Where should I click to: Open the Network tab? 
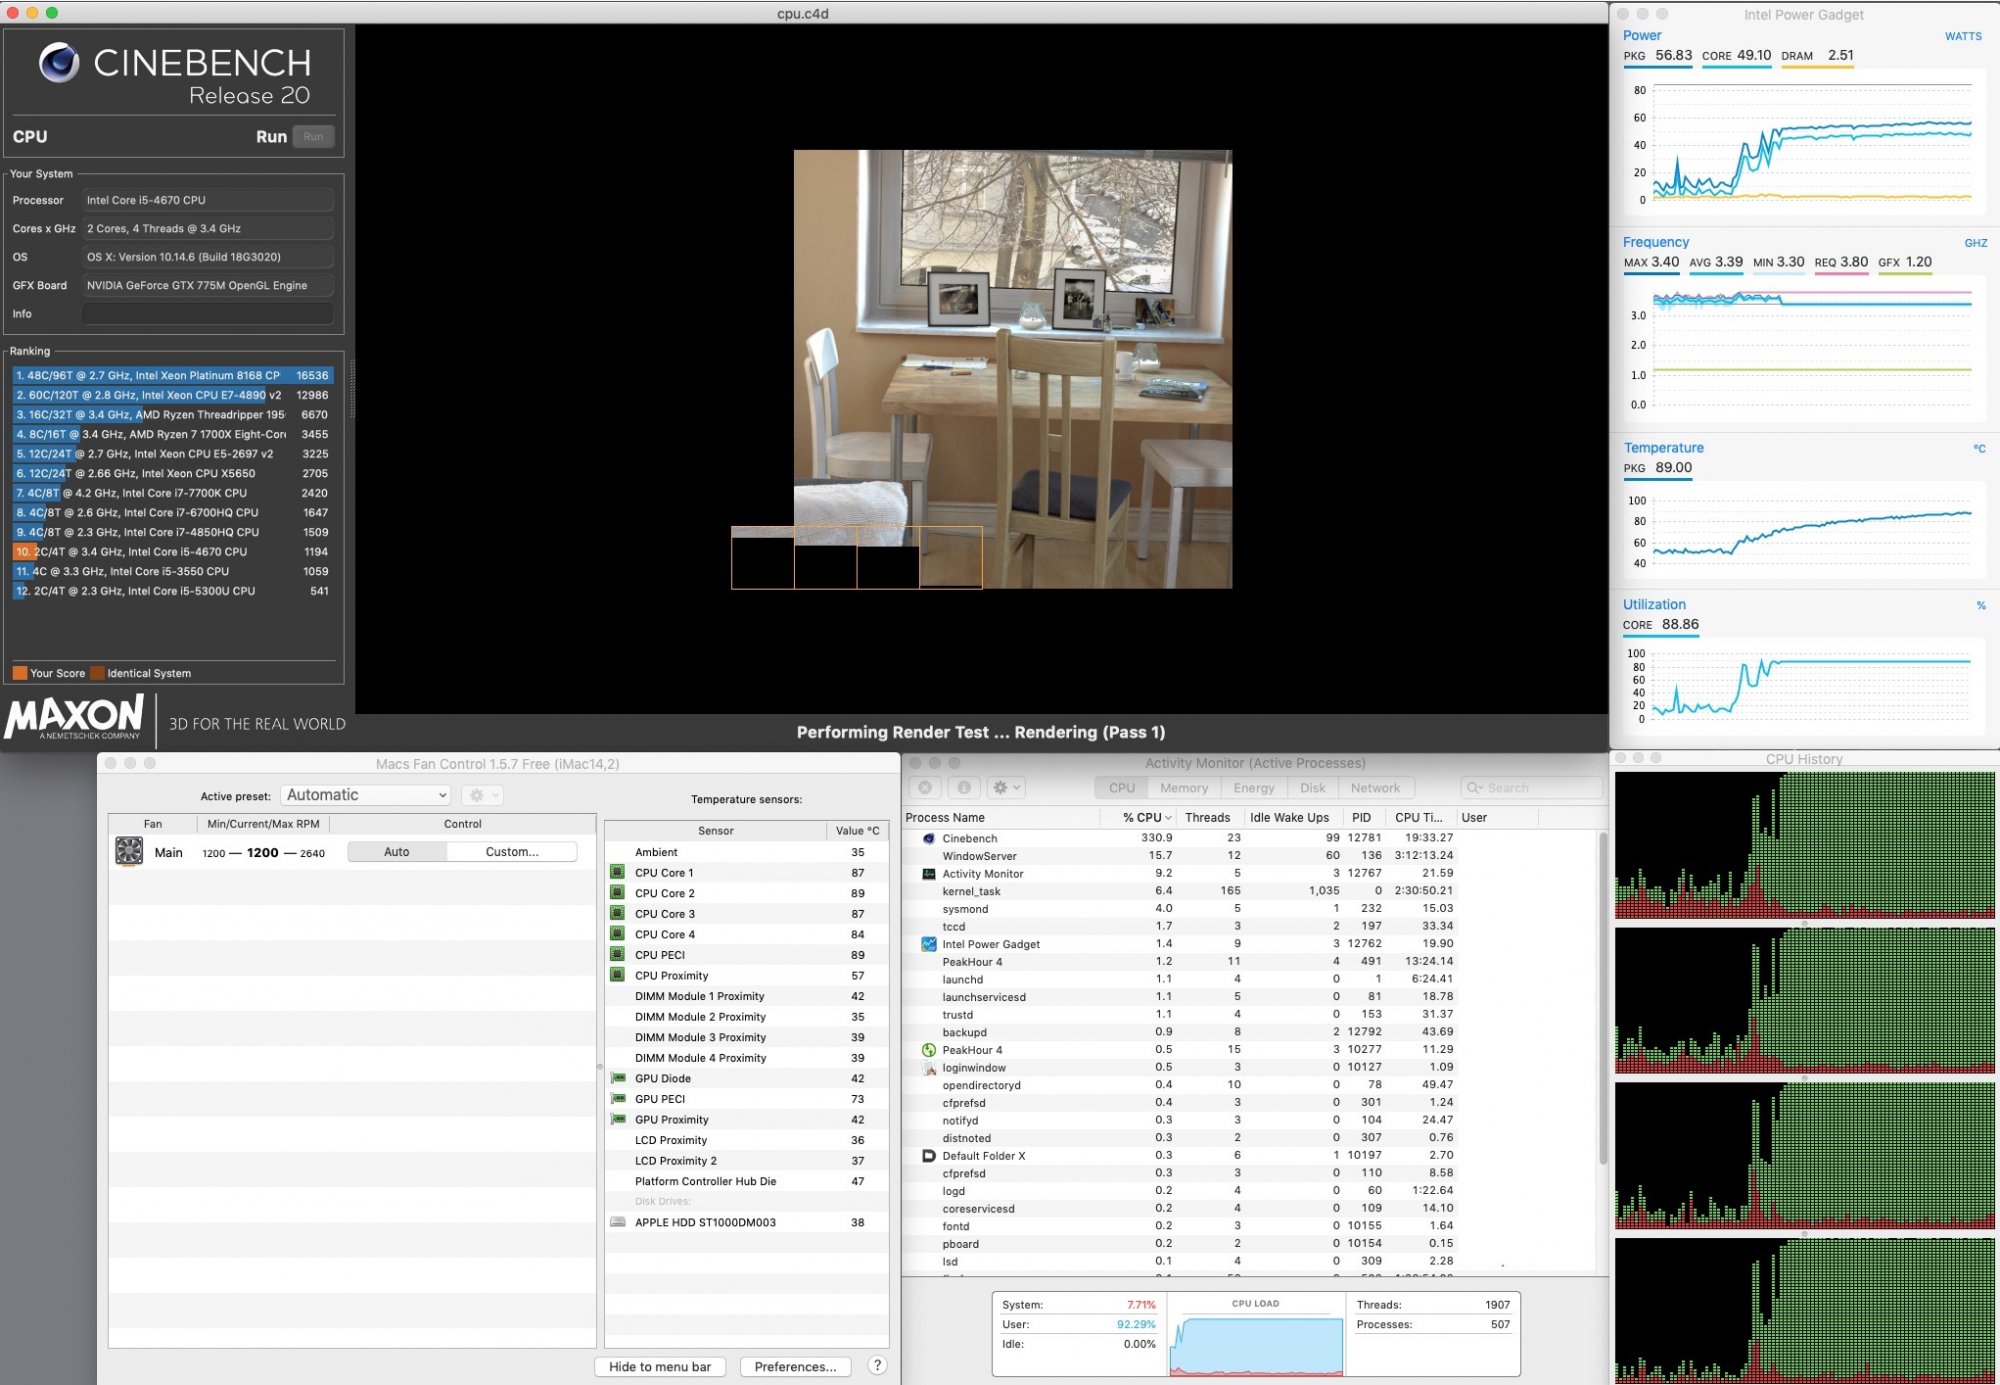pos(1375,788)
